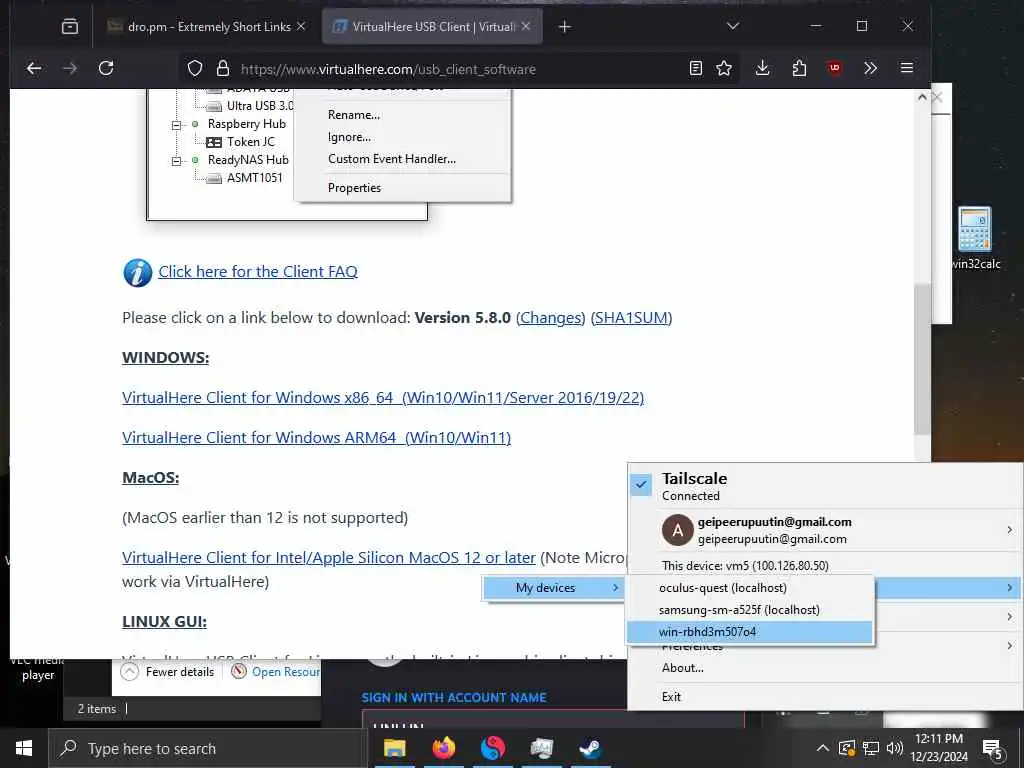This screenshot has height=768, width=1024.
Task: Open My devices submenu item
Action: tap(553, 588)
